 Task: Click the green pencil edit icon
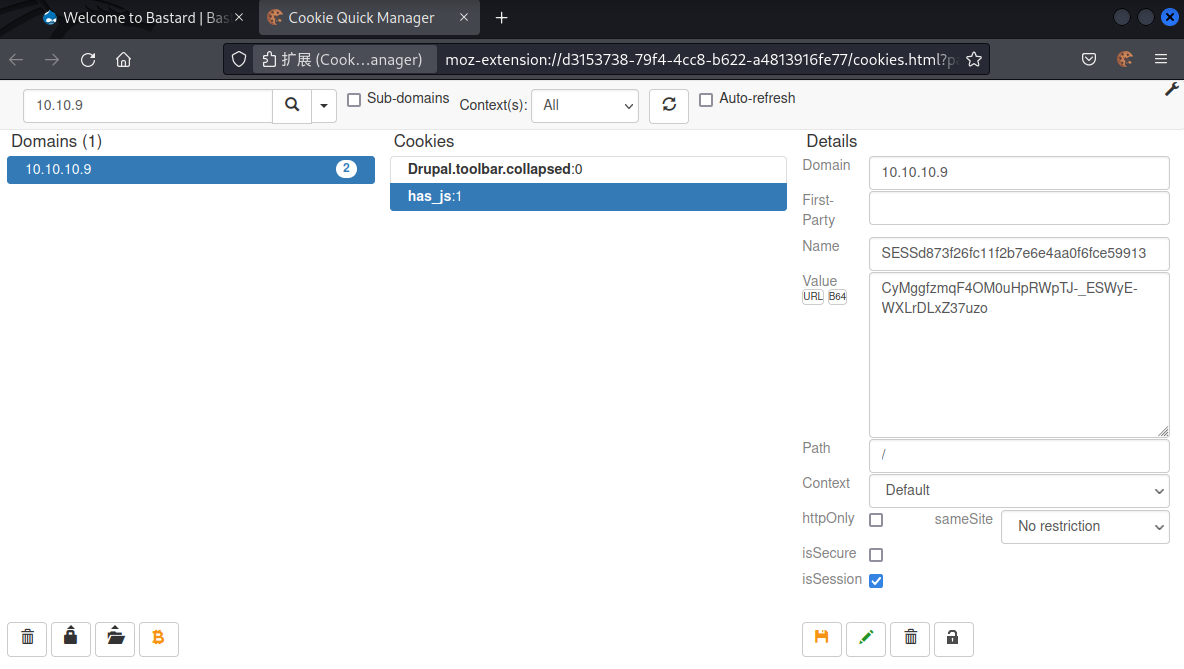pos(866,638)
